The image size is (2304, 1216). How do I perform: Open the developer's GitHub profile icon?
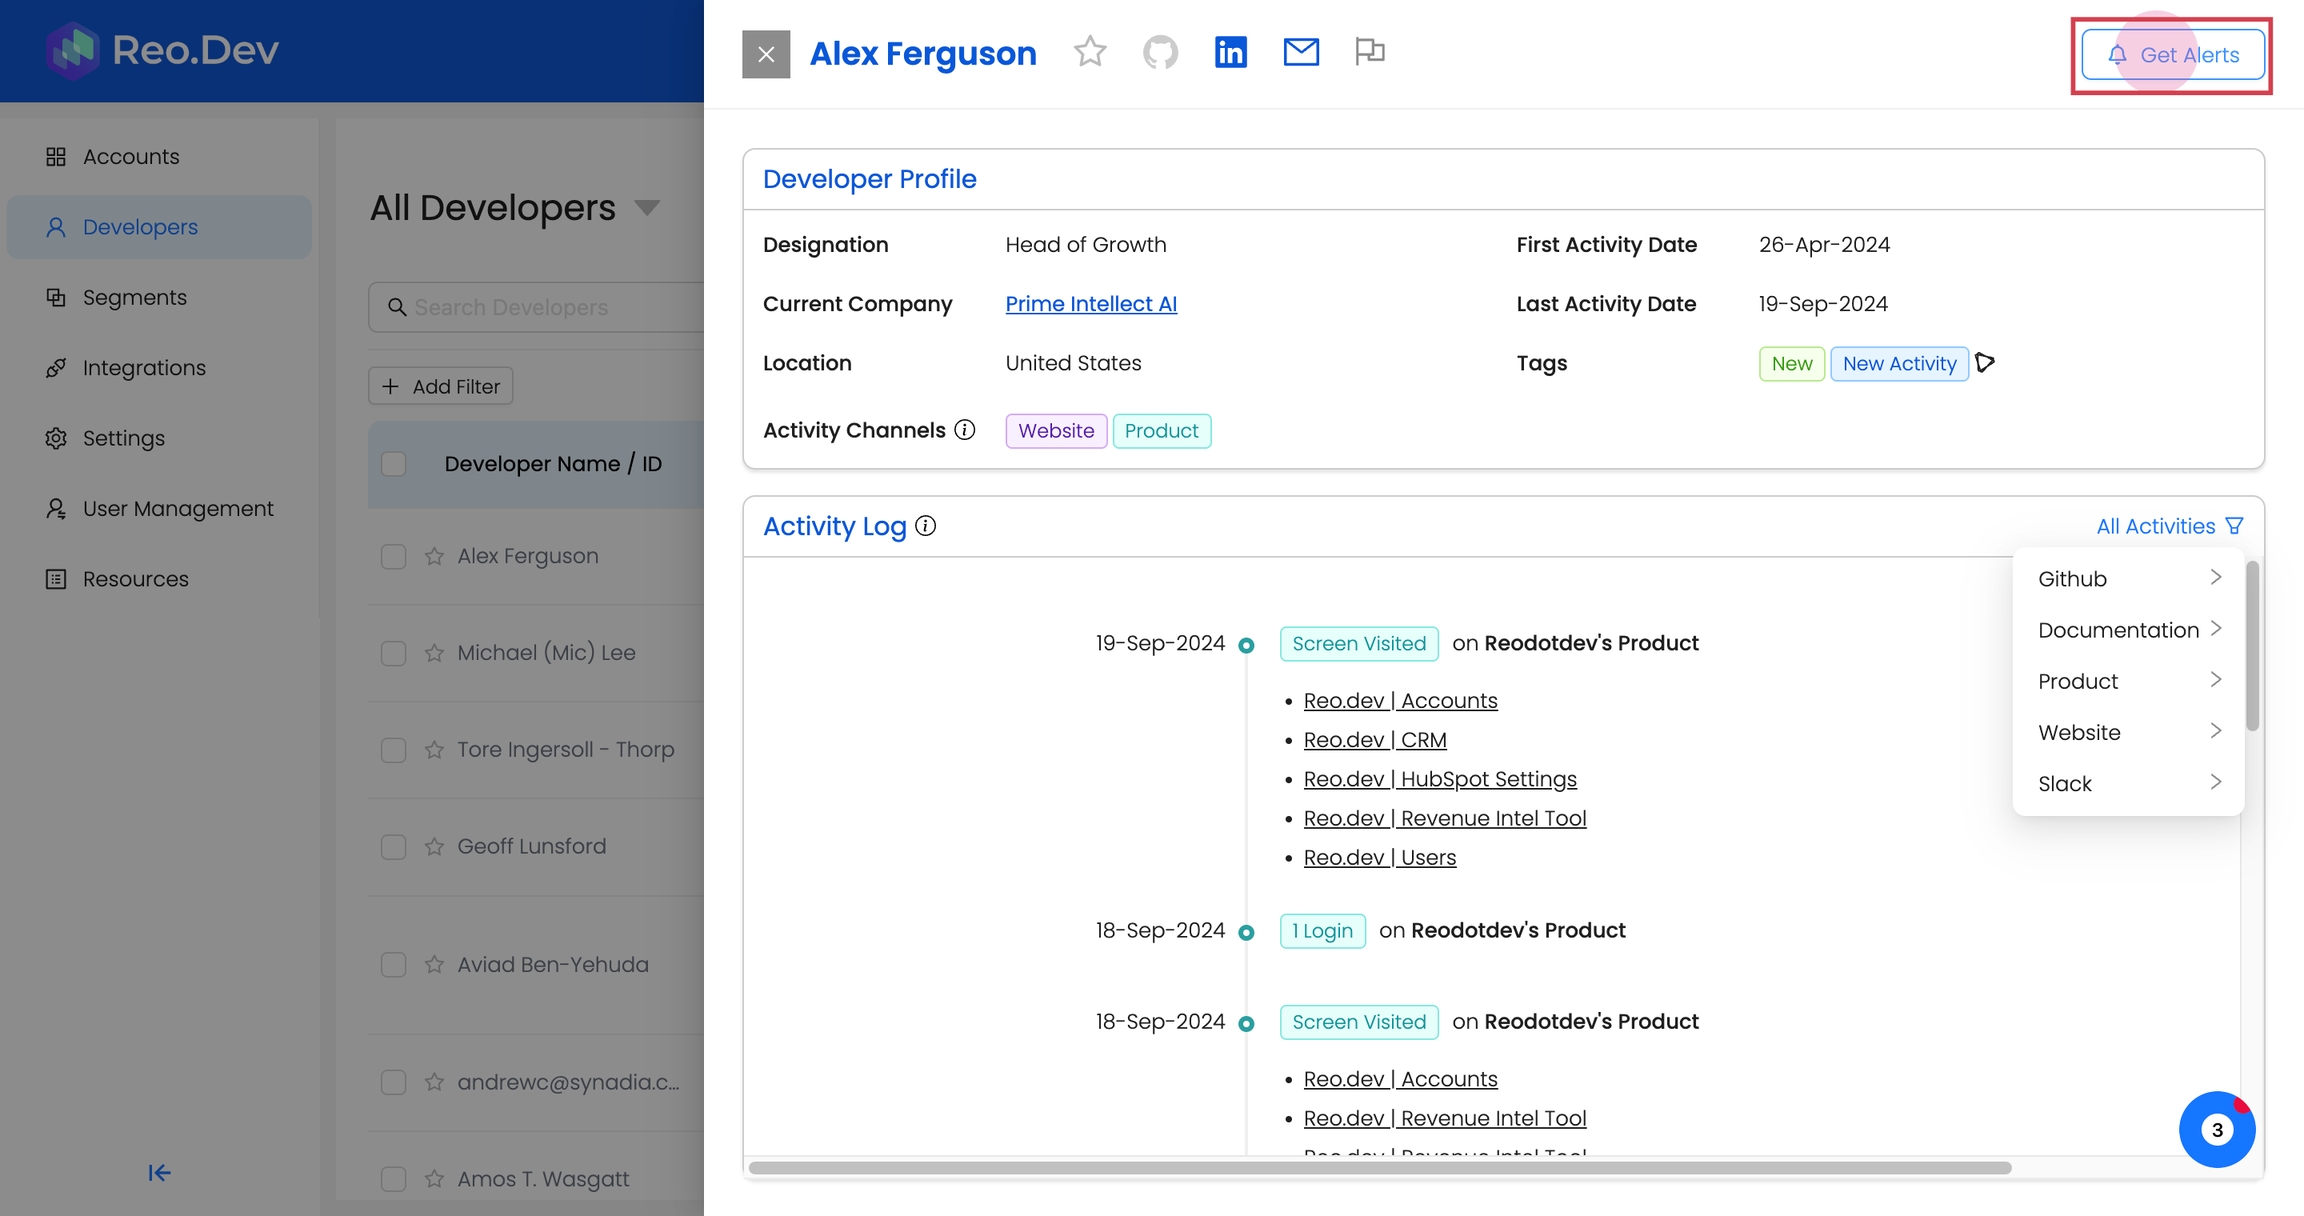point(1160,52)
